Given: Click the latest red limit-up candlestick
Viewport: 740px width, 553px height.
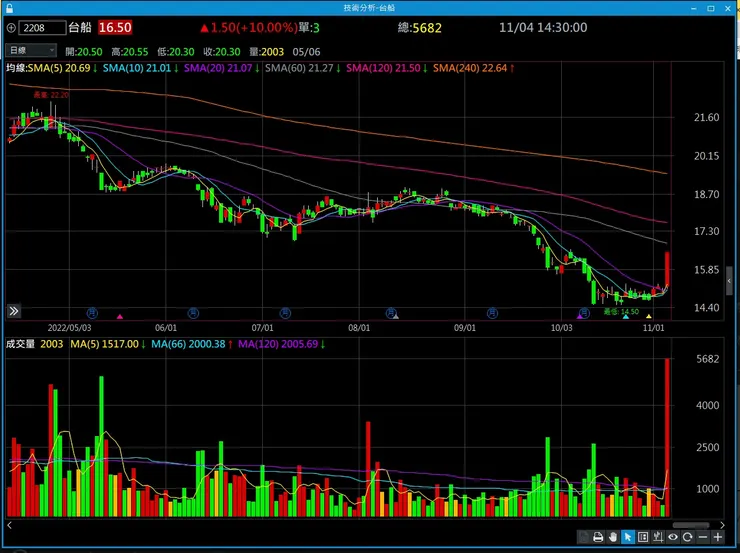Looking at the screenshot, I should 667,270.
